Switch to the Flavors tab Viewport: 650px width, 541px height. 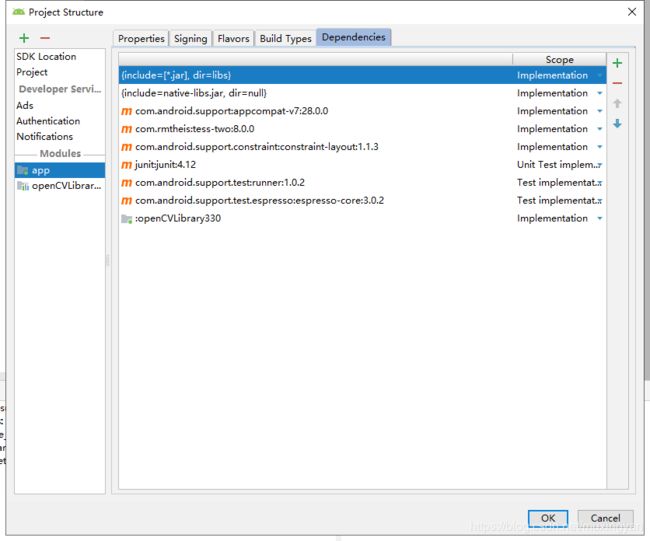(233, 39)
